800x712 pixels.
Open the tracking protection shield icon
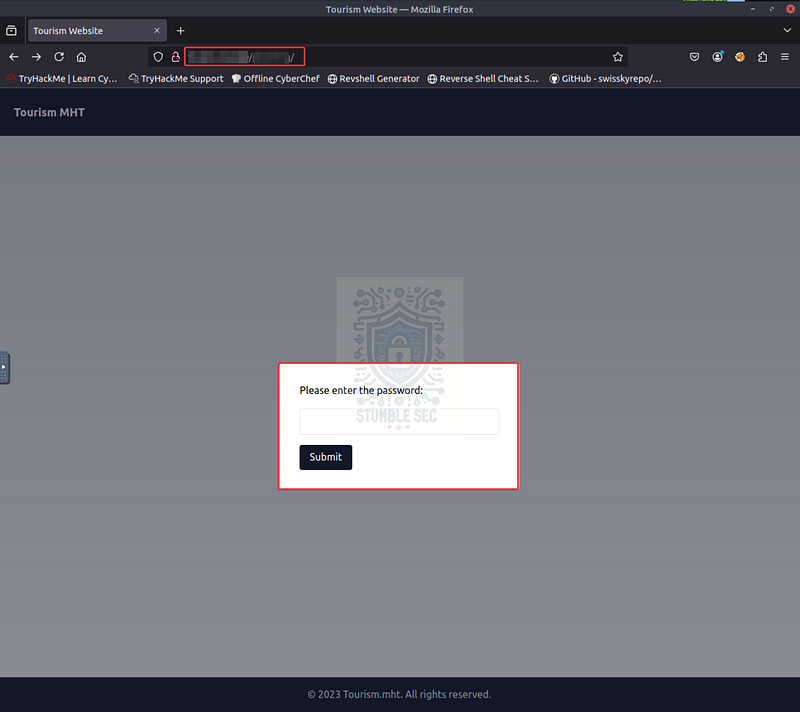(x=158, y=57)
